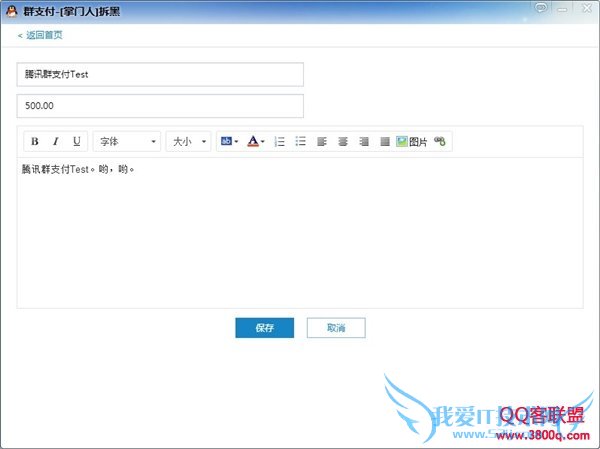Insert a numbered list
This screenshot has height=449, width=600.
click(x=279, y=142)
